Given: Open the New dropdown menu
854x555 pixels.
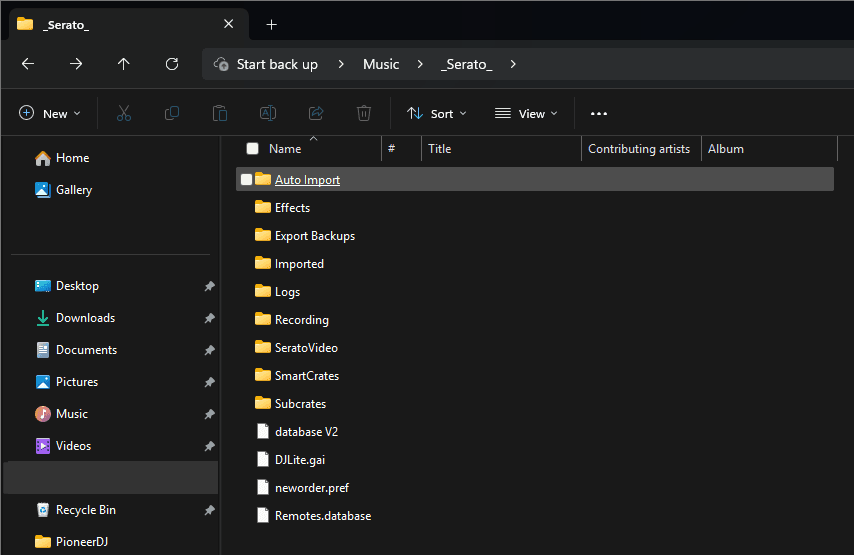Looking at the screenshot, I should (x=50, y=113).
